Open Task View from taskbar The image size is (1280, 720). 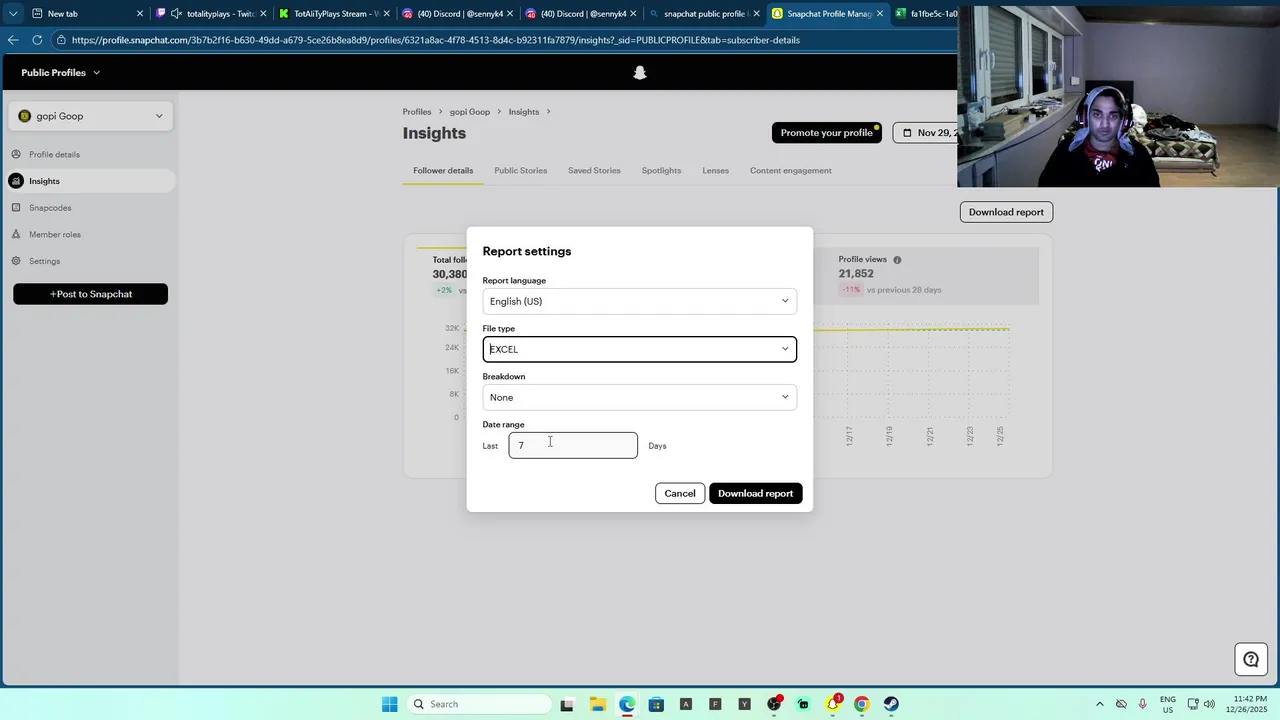567,704
